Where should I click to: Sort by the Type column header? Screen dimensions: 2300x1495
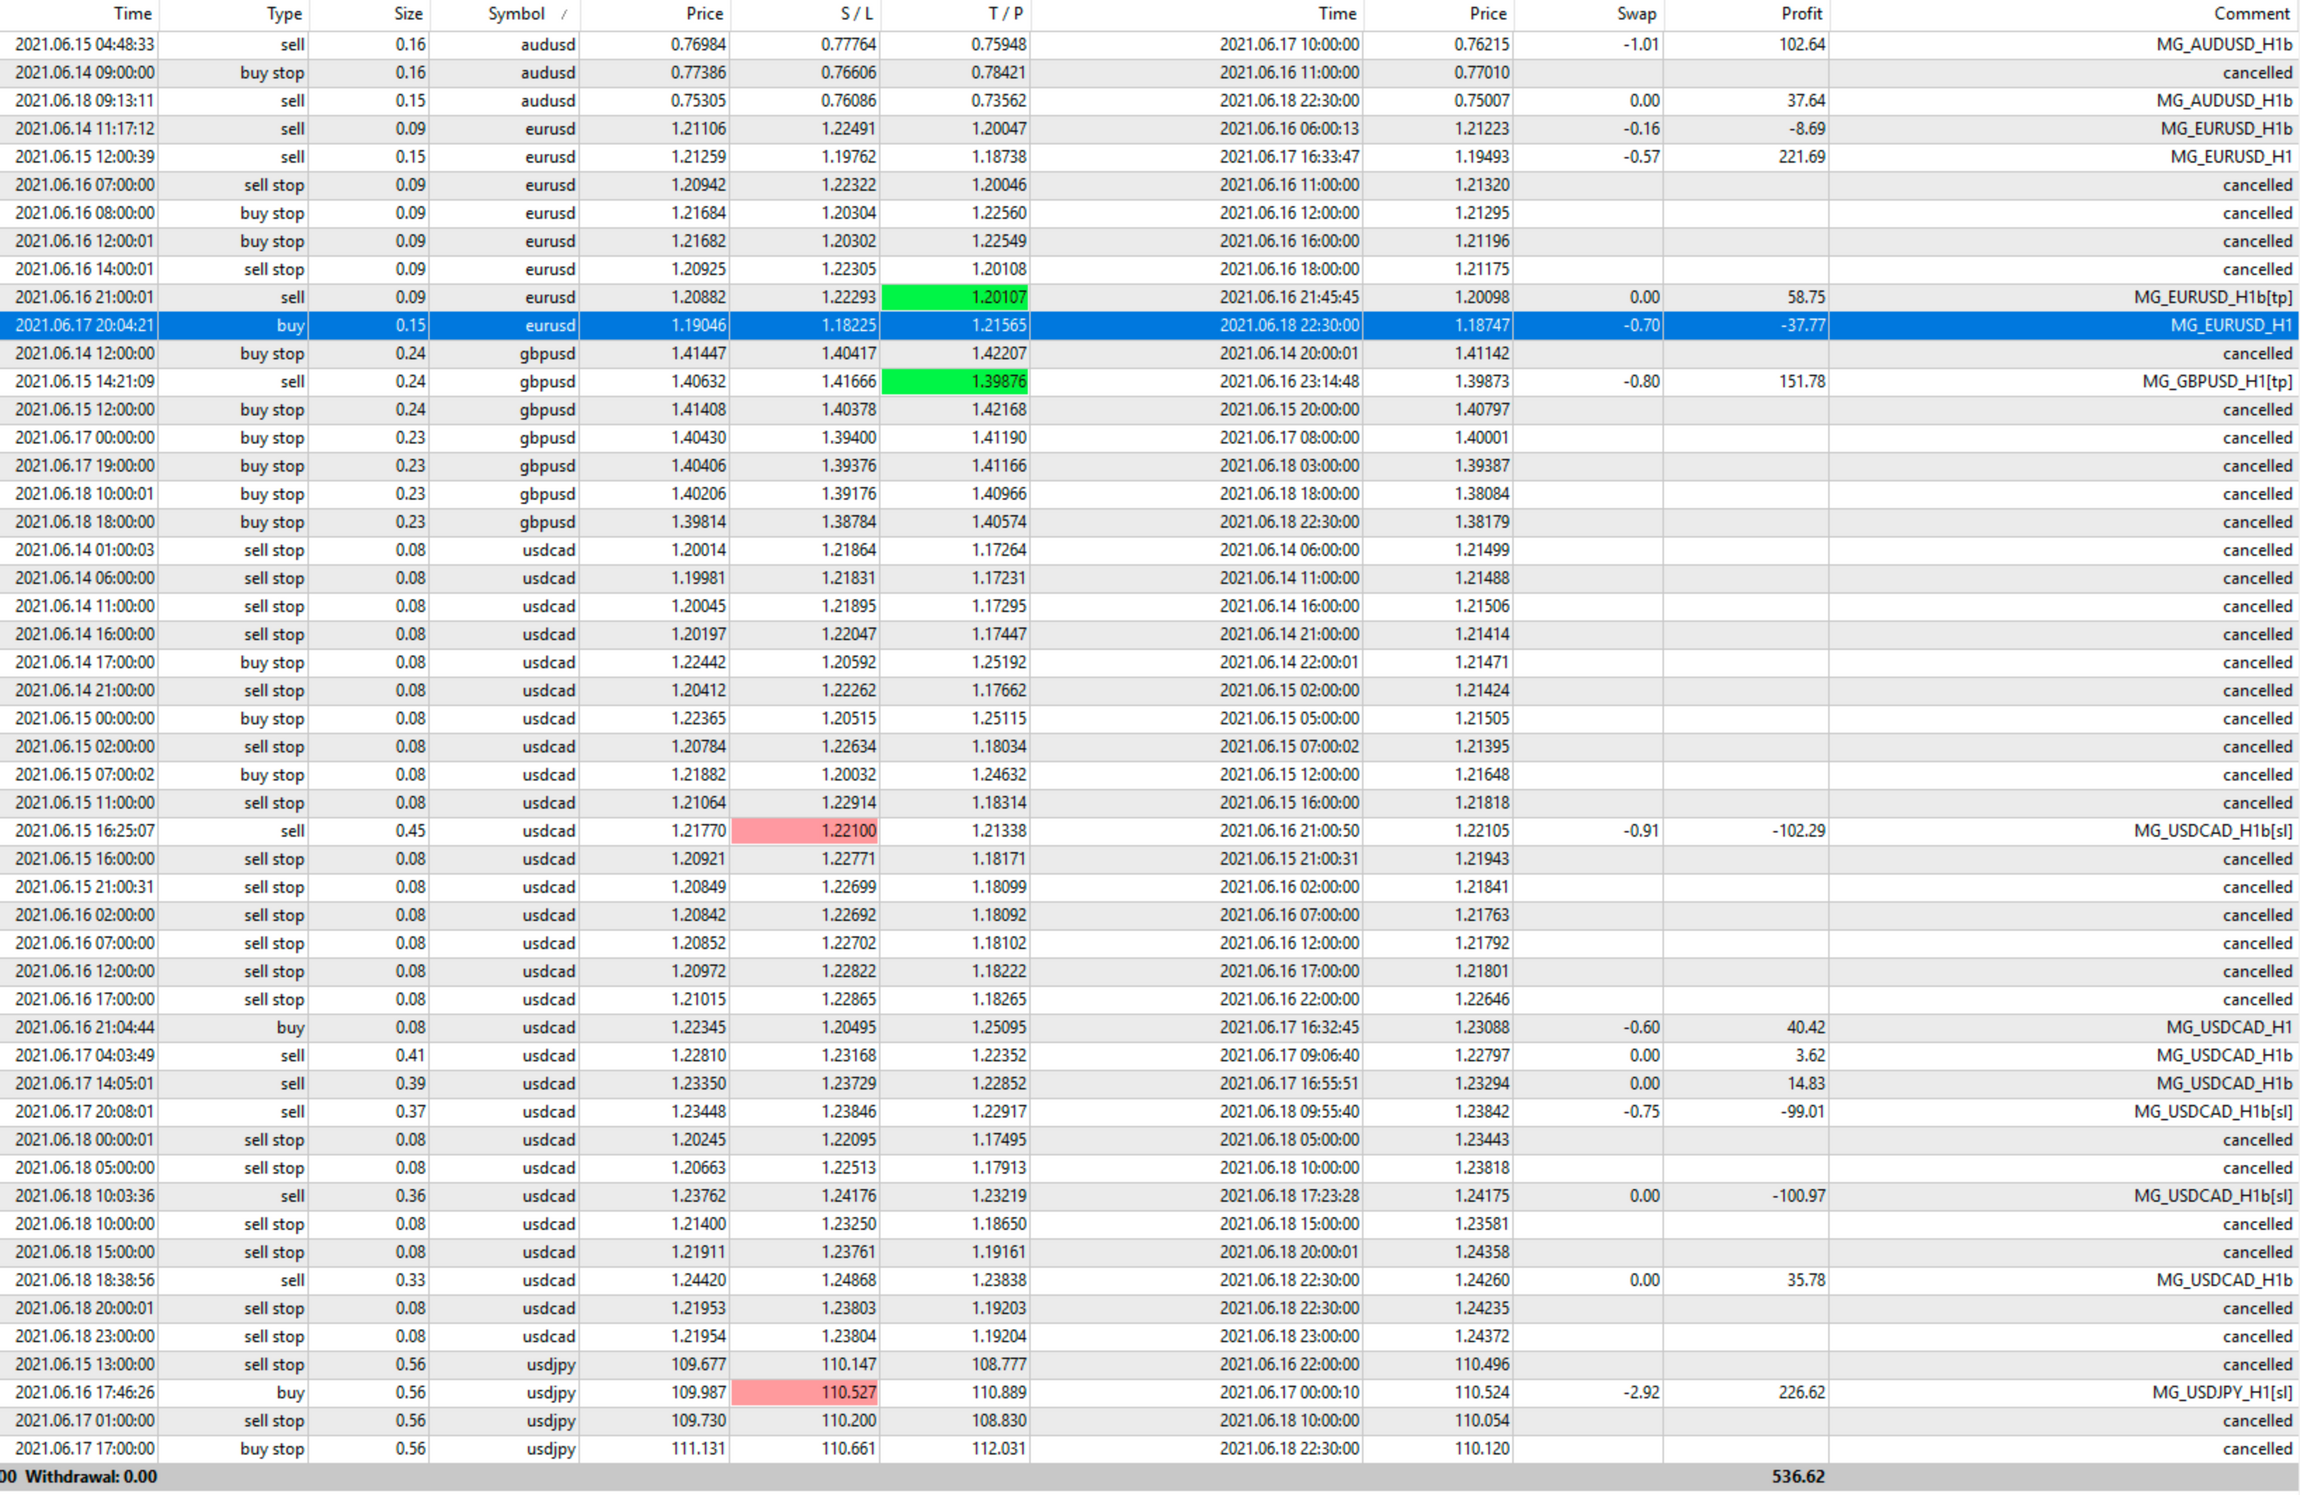(x=283, y=14)
